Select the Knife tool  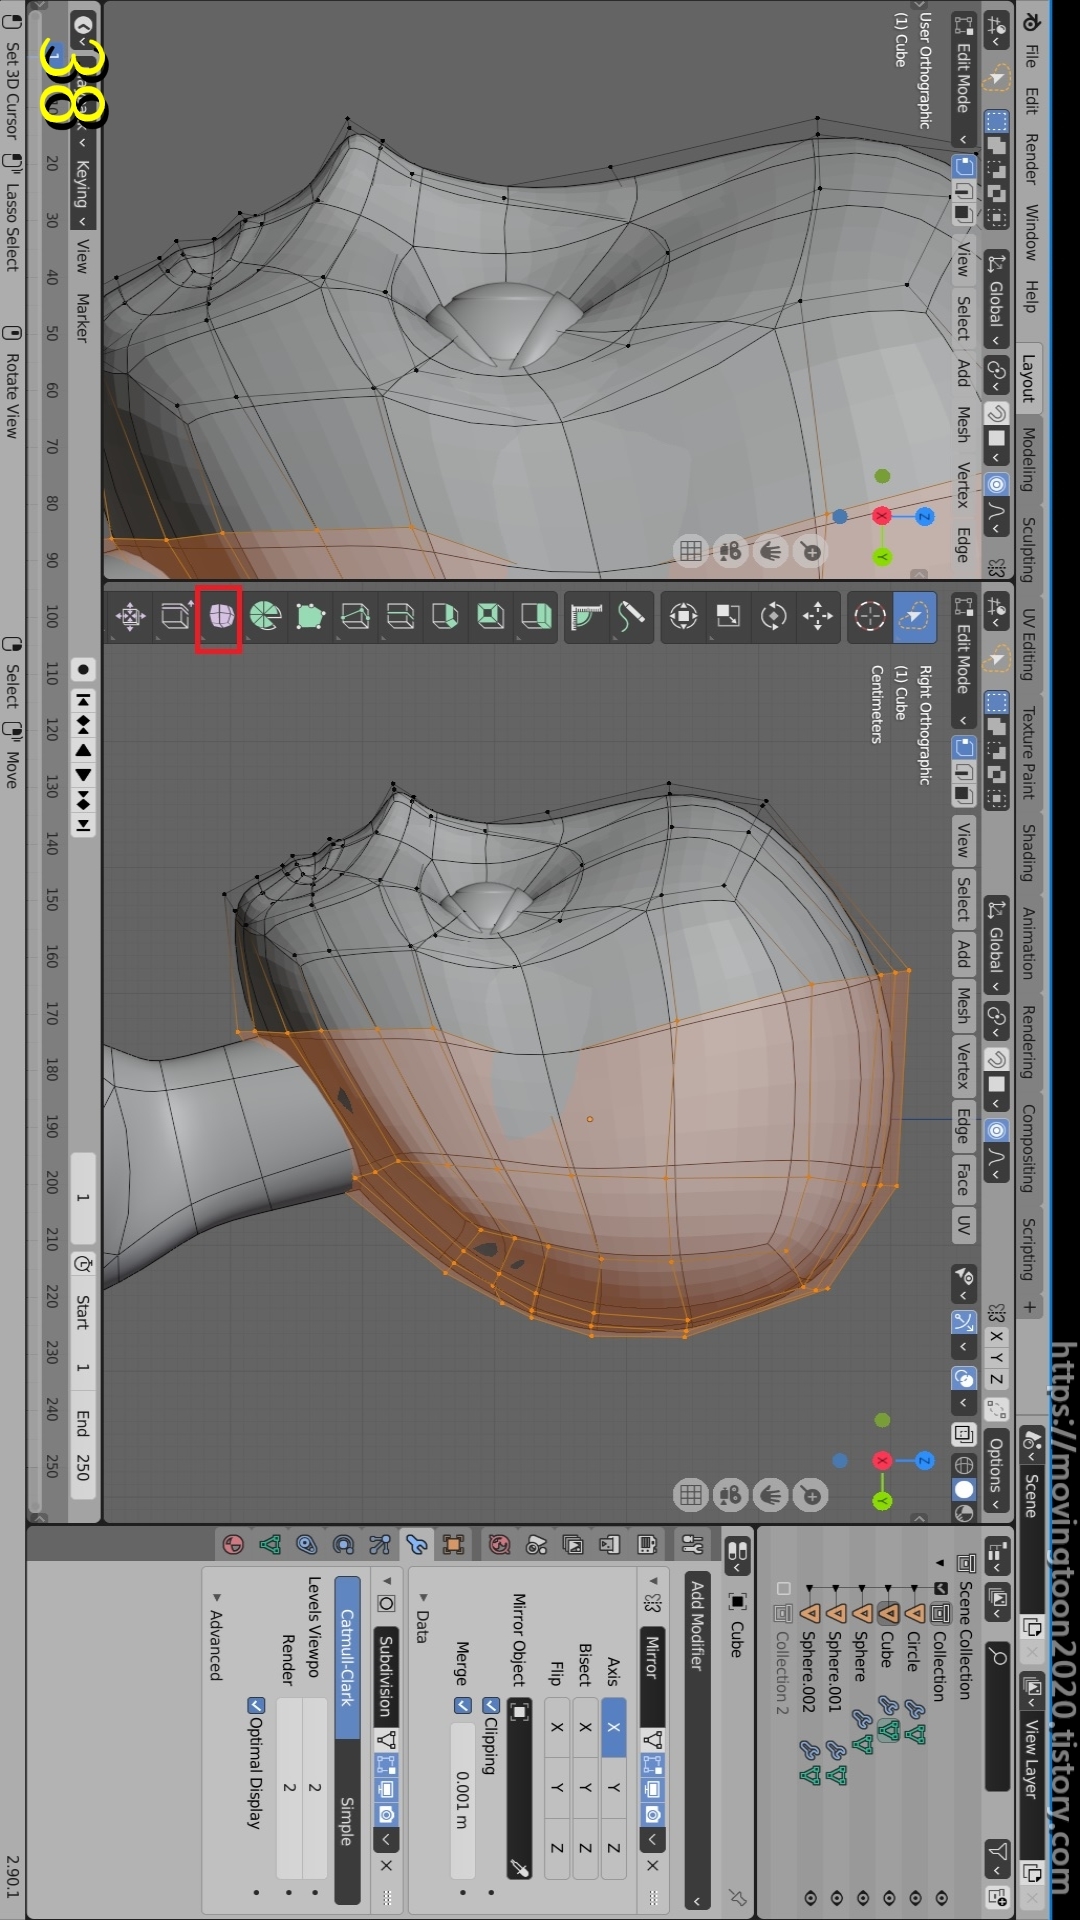click(x=355, y=616)
